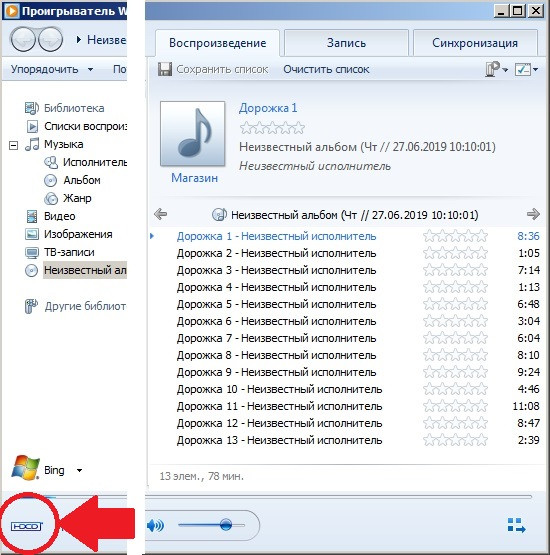The height and width of the screenshot is (555, 550).
Task: Click the music note album thumbnail
Action: (x=193, y=133)
